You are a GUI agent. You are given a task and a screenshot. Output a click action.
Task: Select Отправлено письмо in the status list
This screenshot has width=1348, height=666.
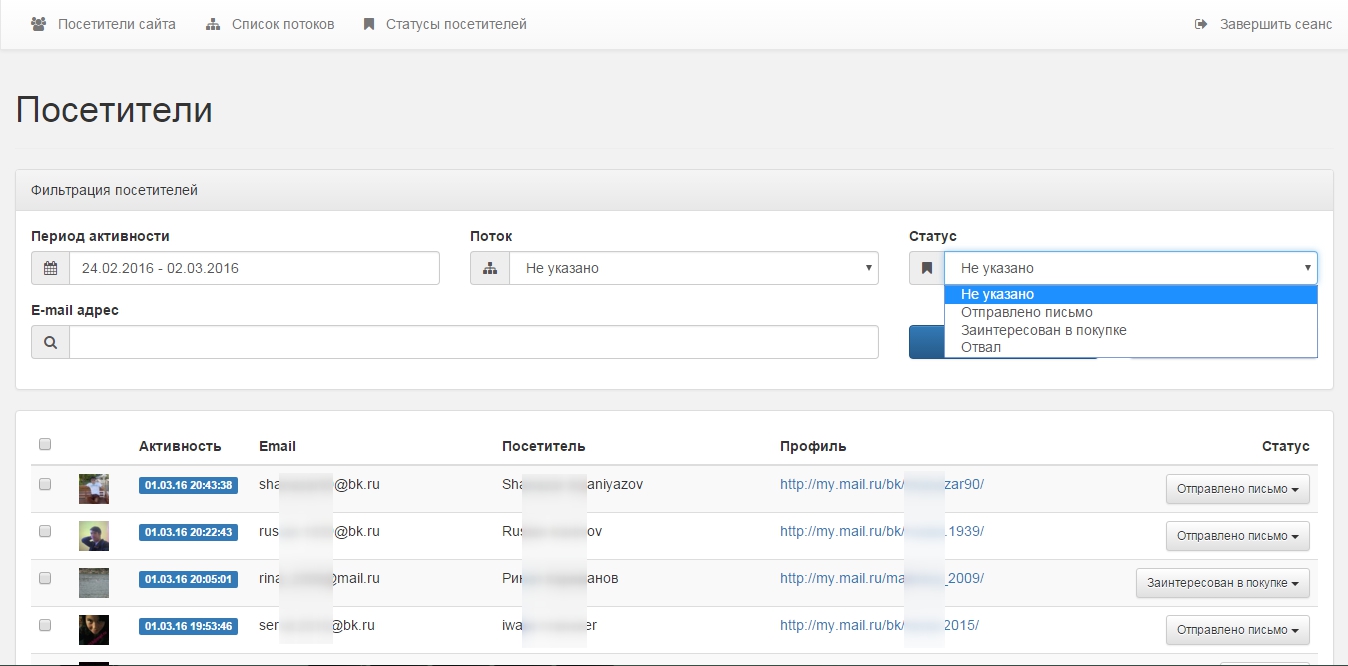point(1026,312)
